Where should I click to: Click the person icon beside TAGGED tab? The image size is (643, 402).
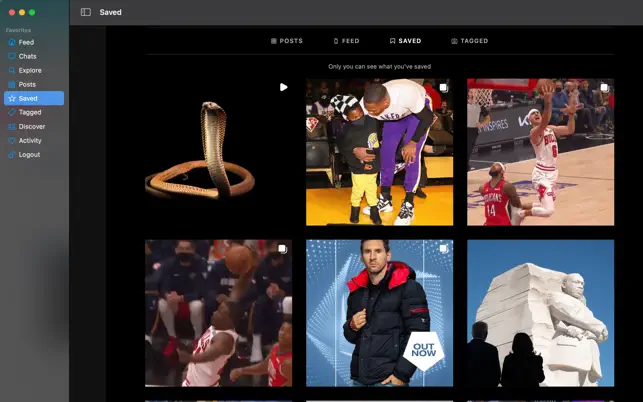point(454,41)
